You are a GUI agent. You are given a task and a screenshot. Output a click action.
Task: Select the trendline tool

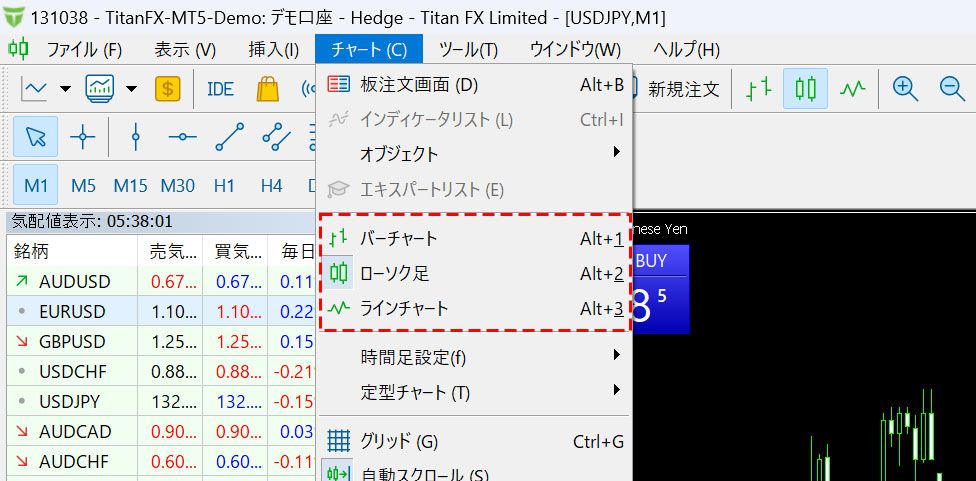tap(230, 136)
